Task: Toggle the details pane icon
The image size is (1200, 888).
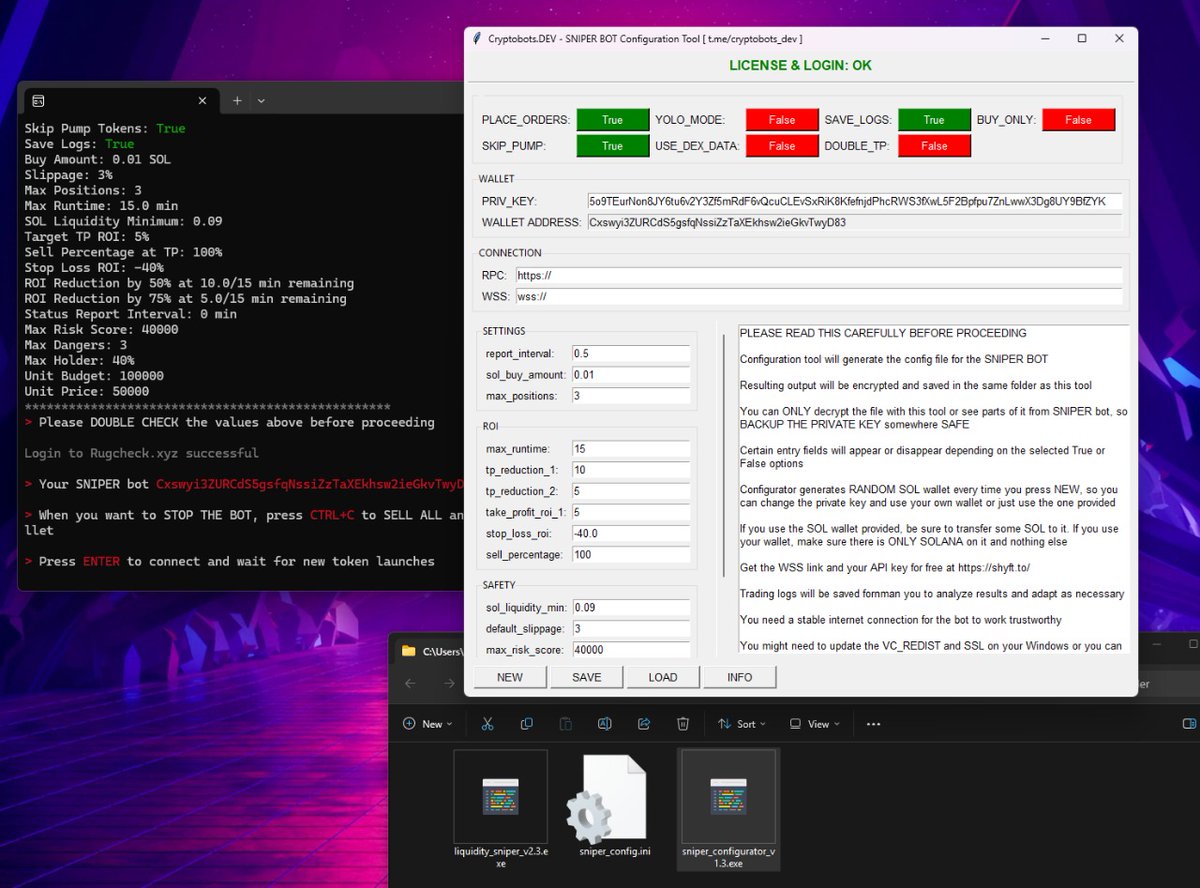Action: 1189,724
